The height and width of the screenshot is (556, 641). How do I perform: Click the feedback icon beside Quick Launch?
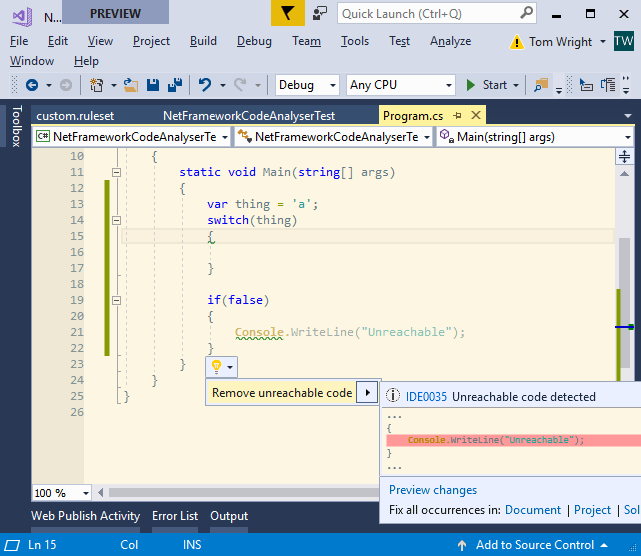(319, 14)
